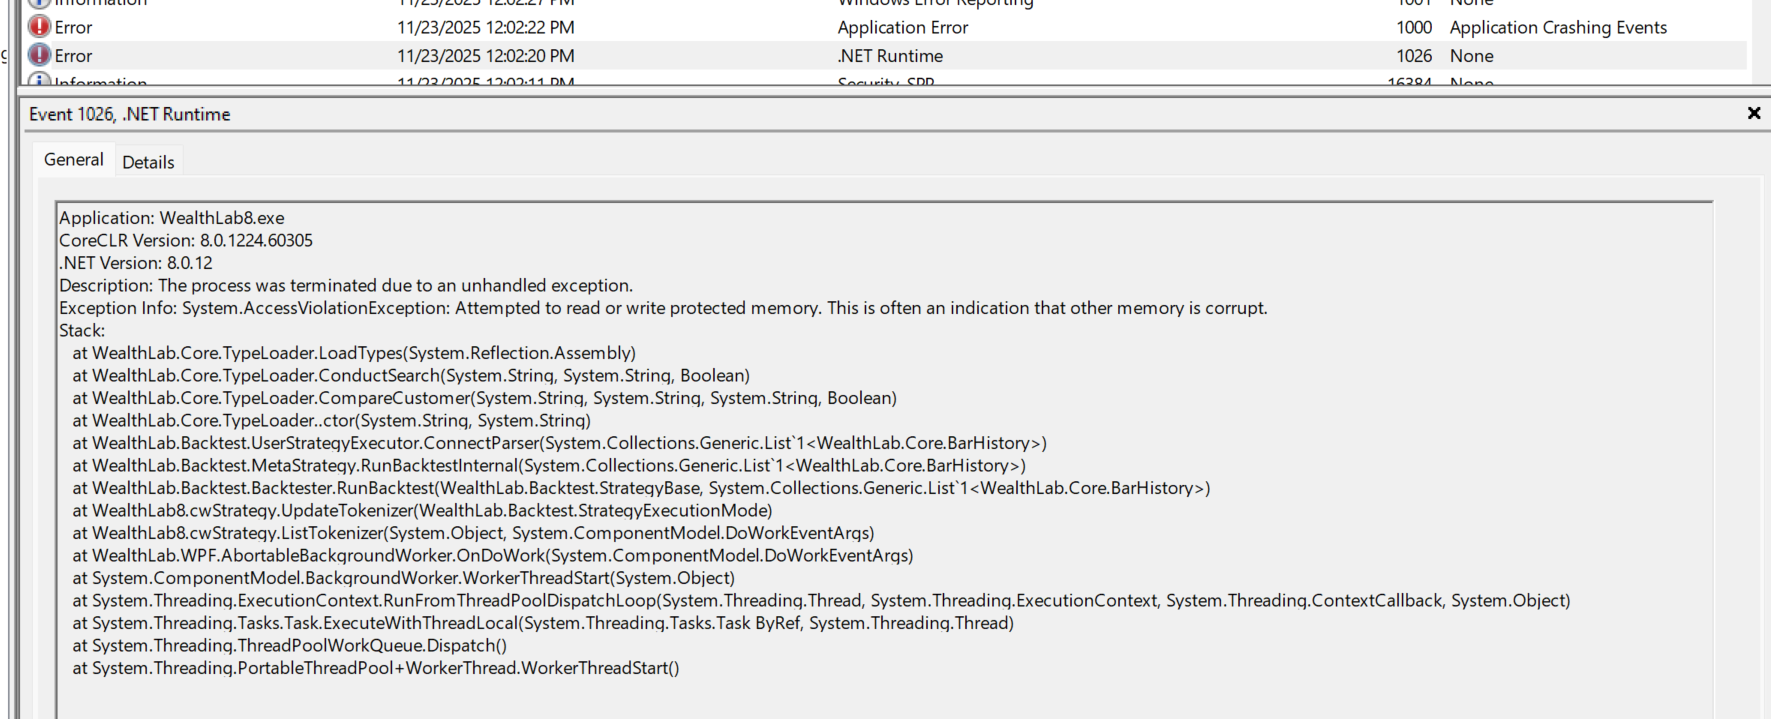This screenshot has height=719, width=1771.
Task: Close the Event 1026 preview pane
Action: pos(1753,114)
